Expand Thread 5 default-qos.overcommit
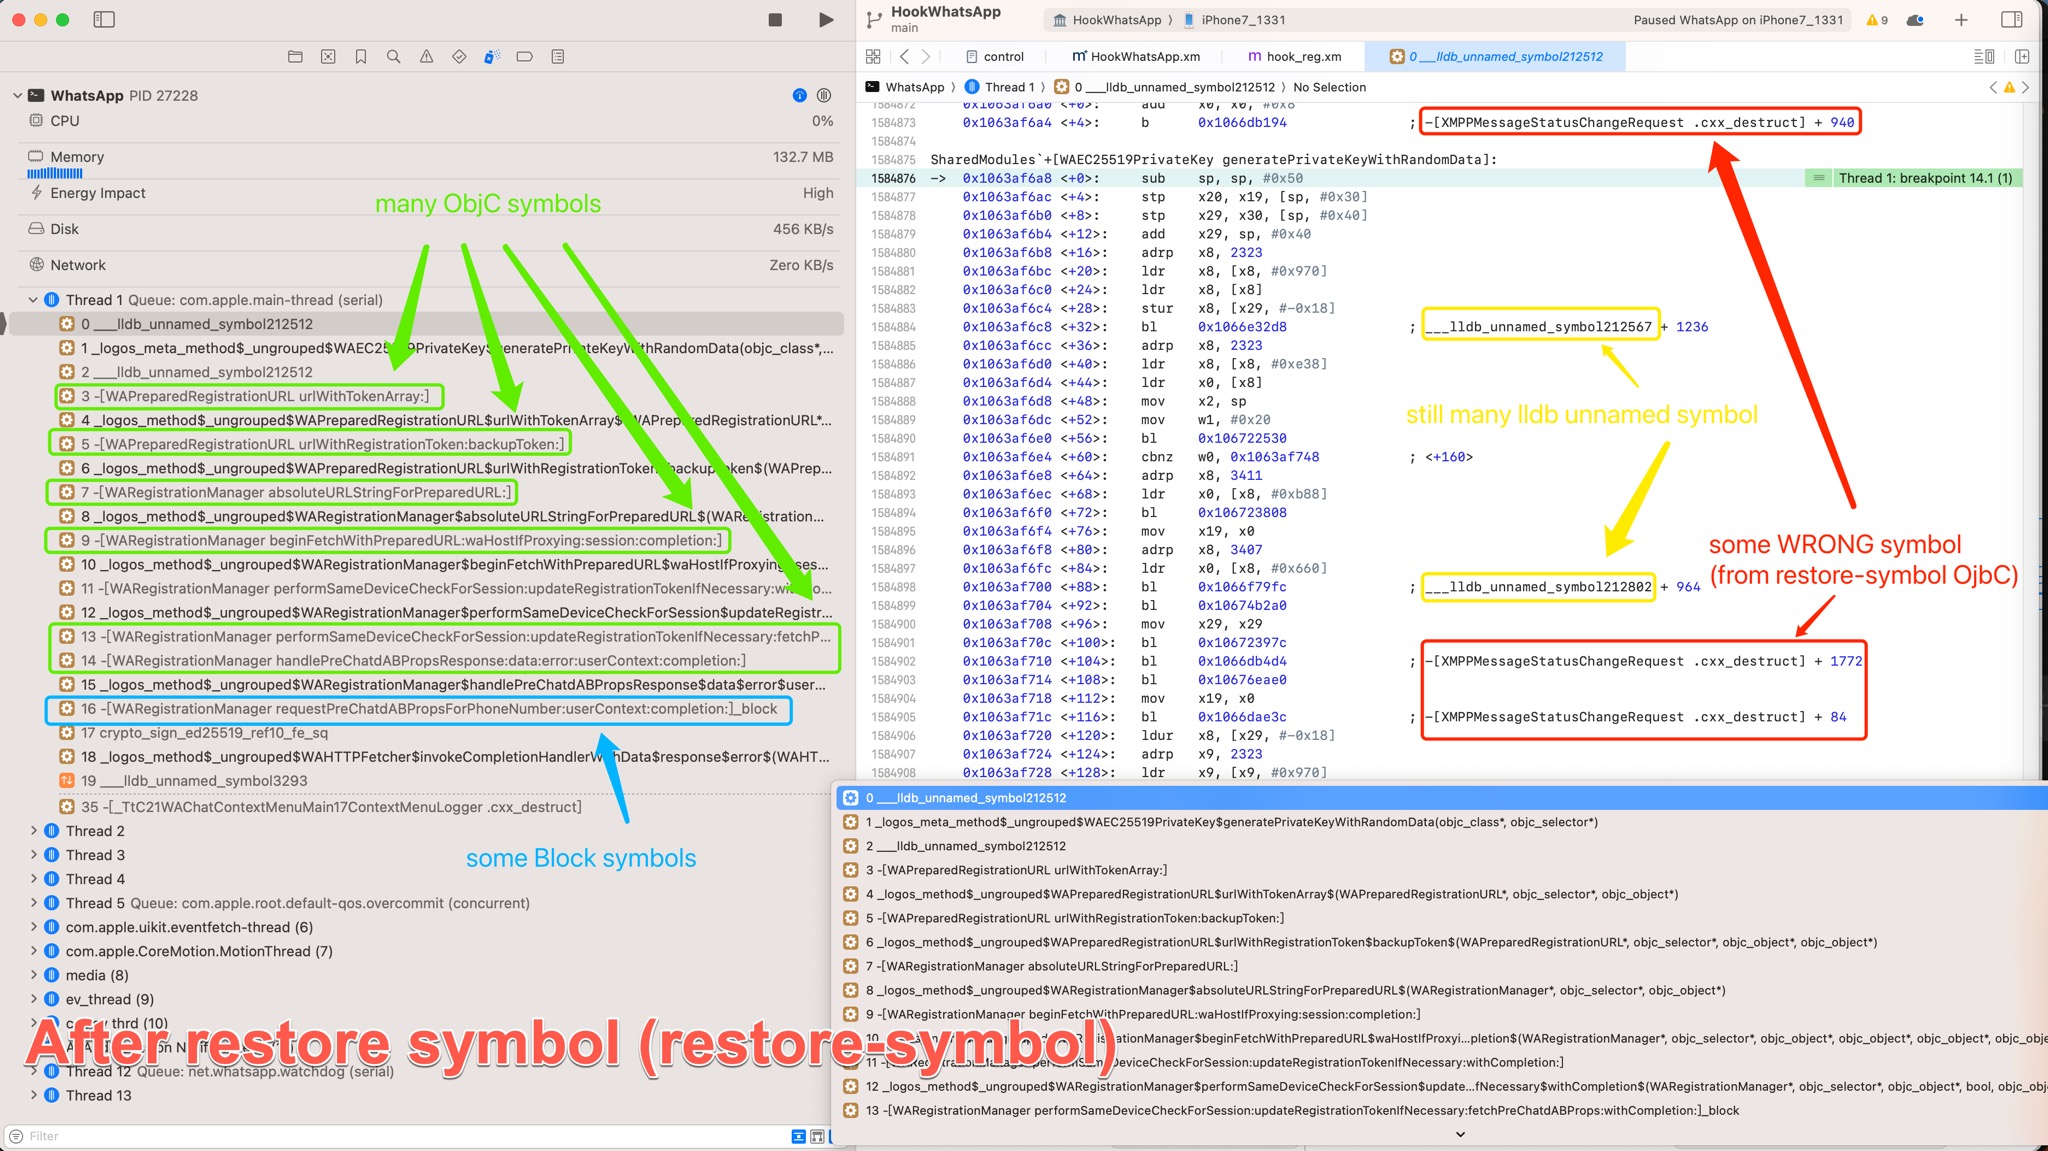The height and width of the screenshot is (1151, 2048). (33, 903)
